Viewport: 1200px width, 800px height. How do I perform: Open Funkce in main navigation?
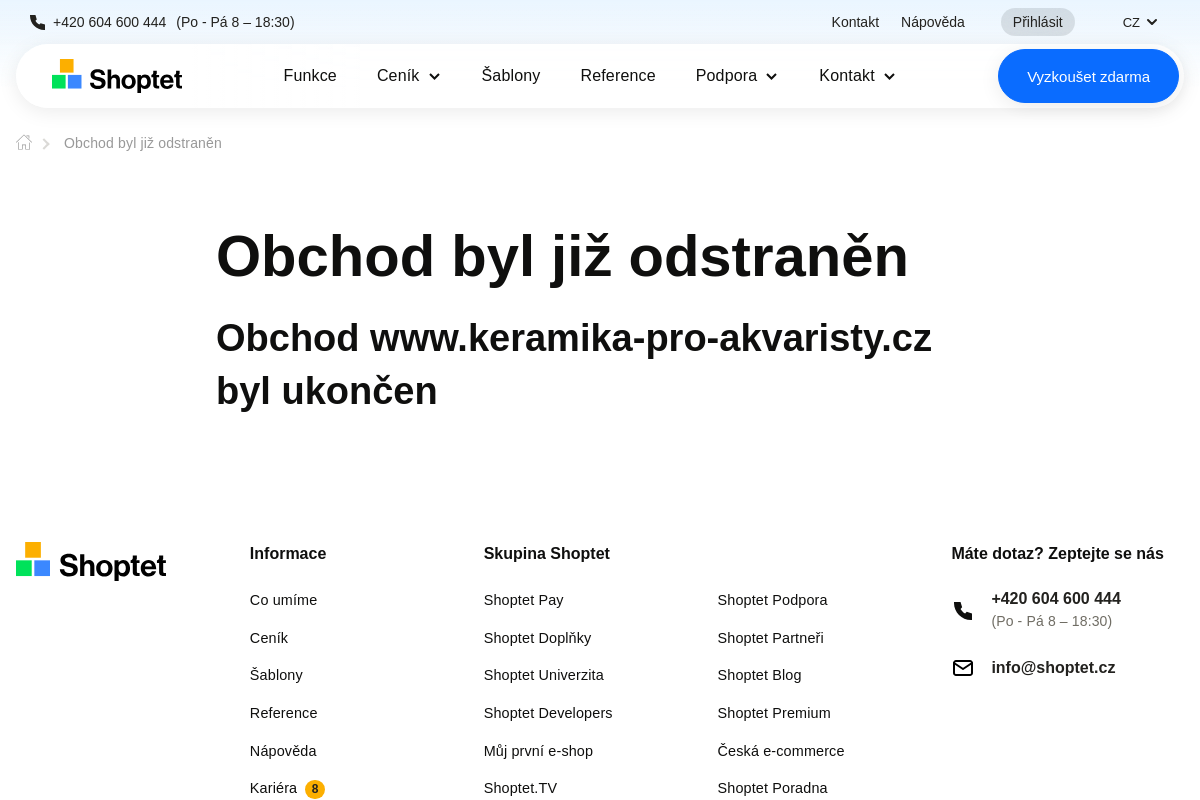coord(310,76)
